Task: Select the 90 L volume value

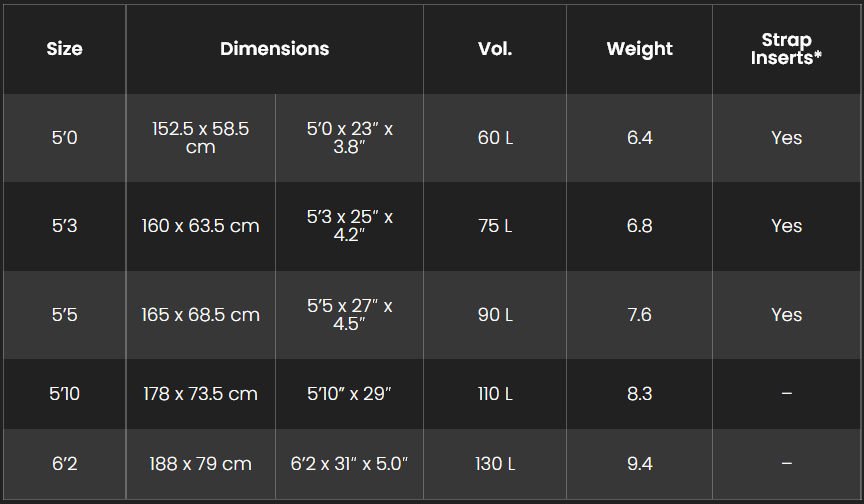Action: pos(495,315)
